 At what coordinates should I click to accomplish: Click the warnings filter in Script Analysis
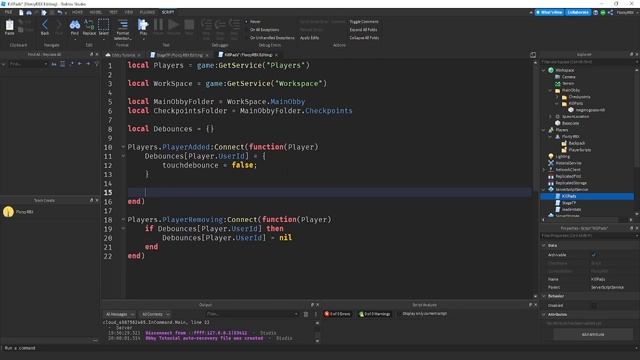point(375,314)
